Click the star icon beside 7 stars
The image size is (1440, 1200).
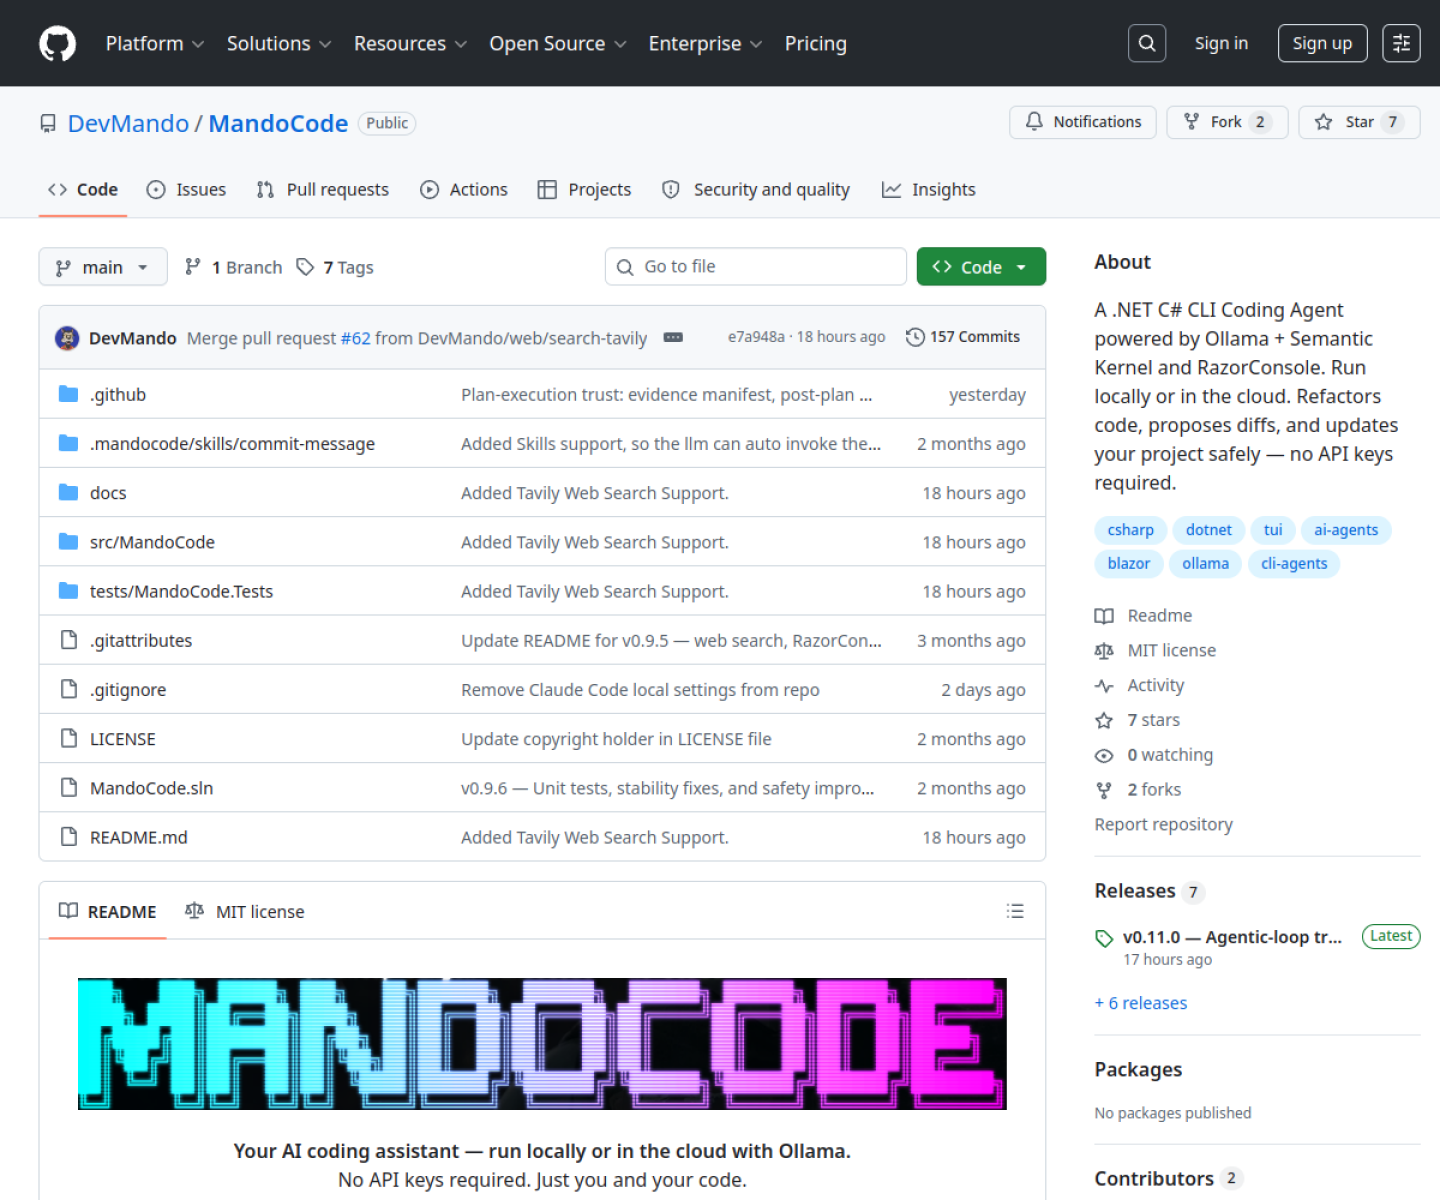[x=1104, y=720]
